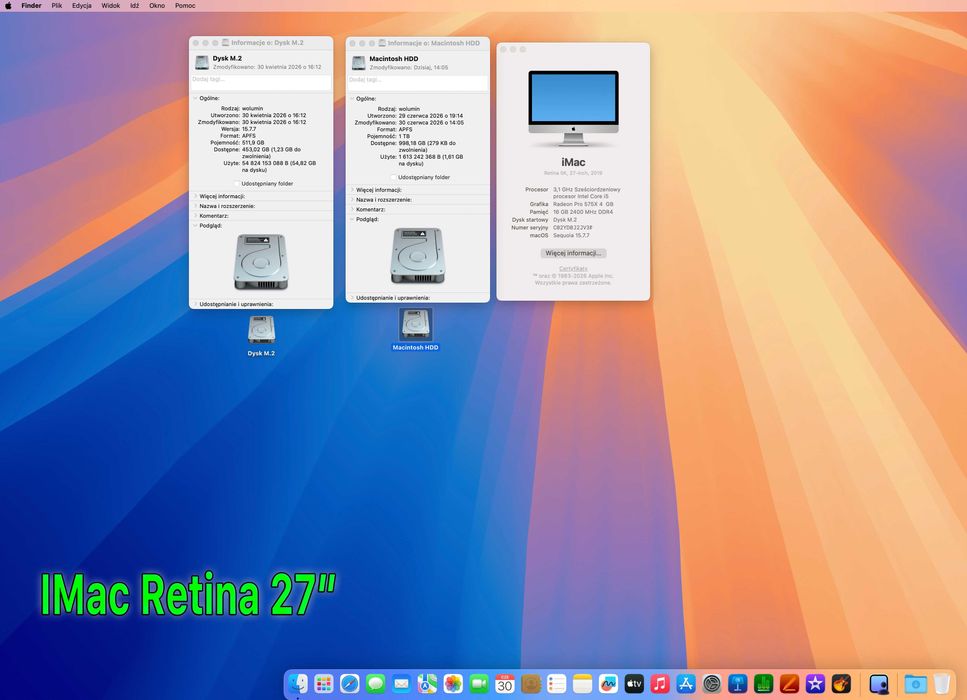
Task: Expand Więcej informacji in Dysk M.2 window
Action: click(x=195, y=196)
